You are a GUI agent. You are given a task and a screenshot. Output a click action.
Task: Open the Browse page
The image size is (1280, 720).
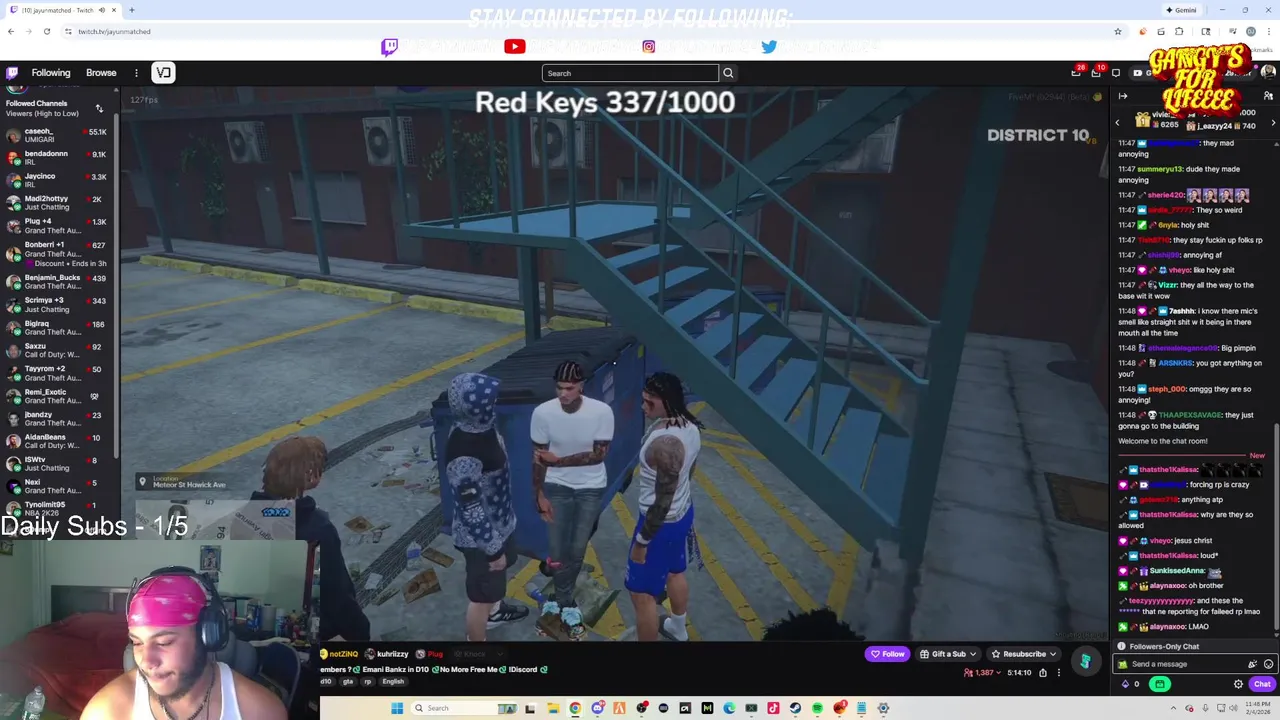point(101,73)
